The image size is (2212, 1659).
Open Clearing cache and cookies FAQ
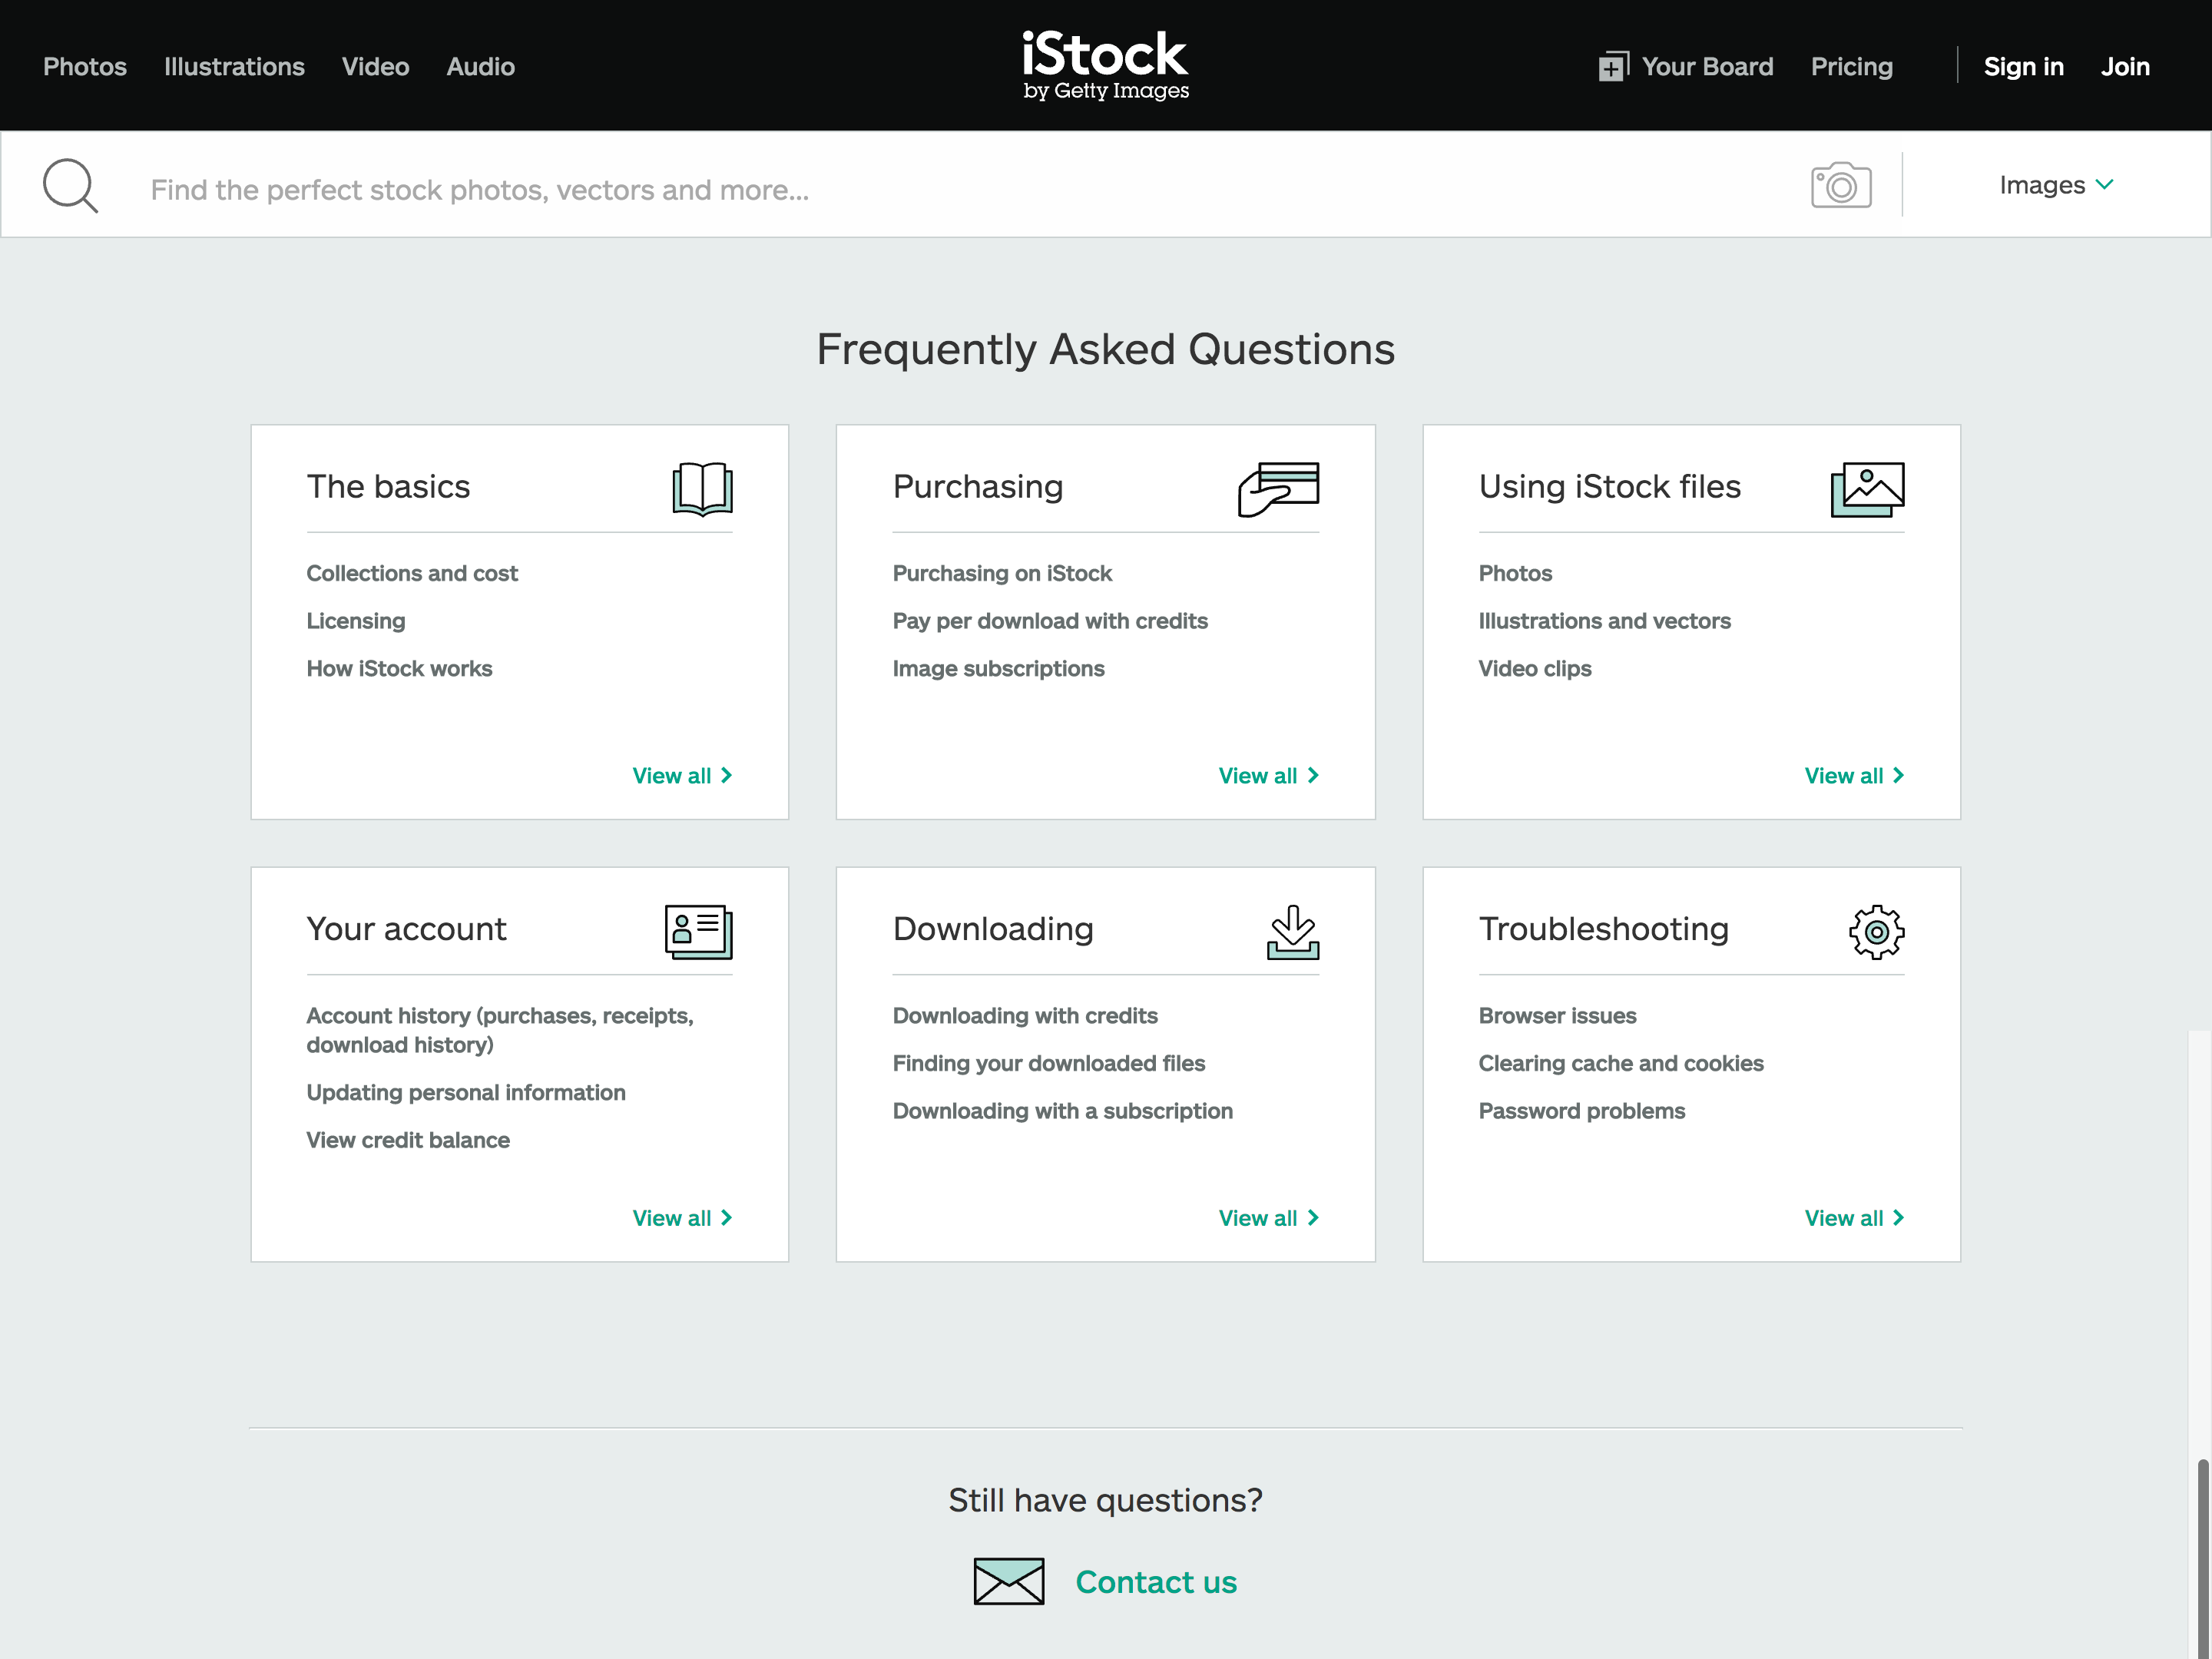coord(1621,1064)
